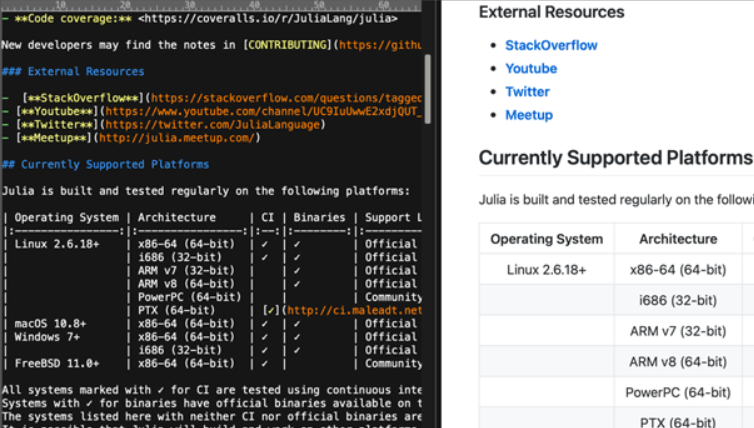Click 'PowerPC (64-bit)' cell in preview table
The image size is (754, 428).
678,393
